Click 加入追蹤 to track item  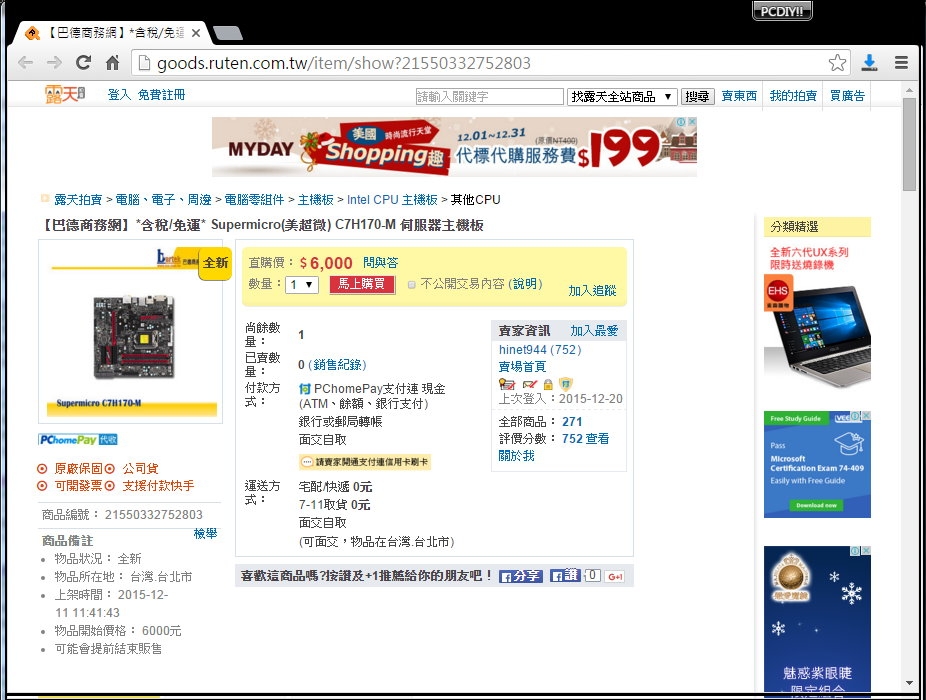[592, 290]
